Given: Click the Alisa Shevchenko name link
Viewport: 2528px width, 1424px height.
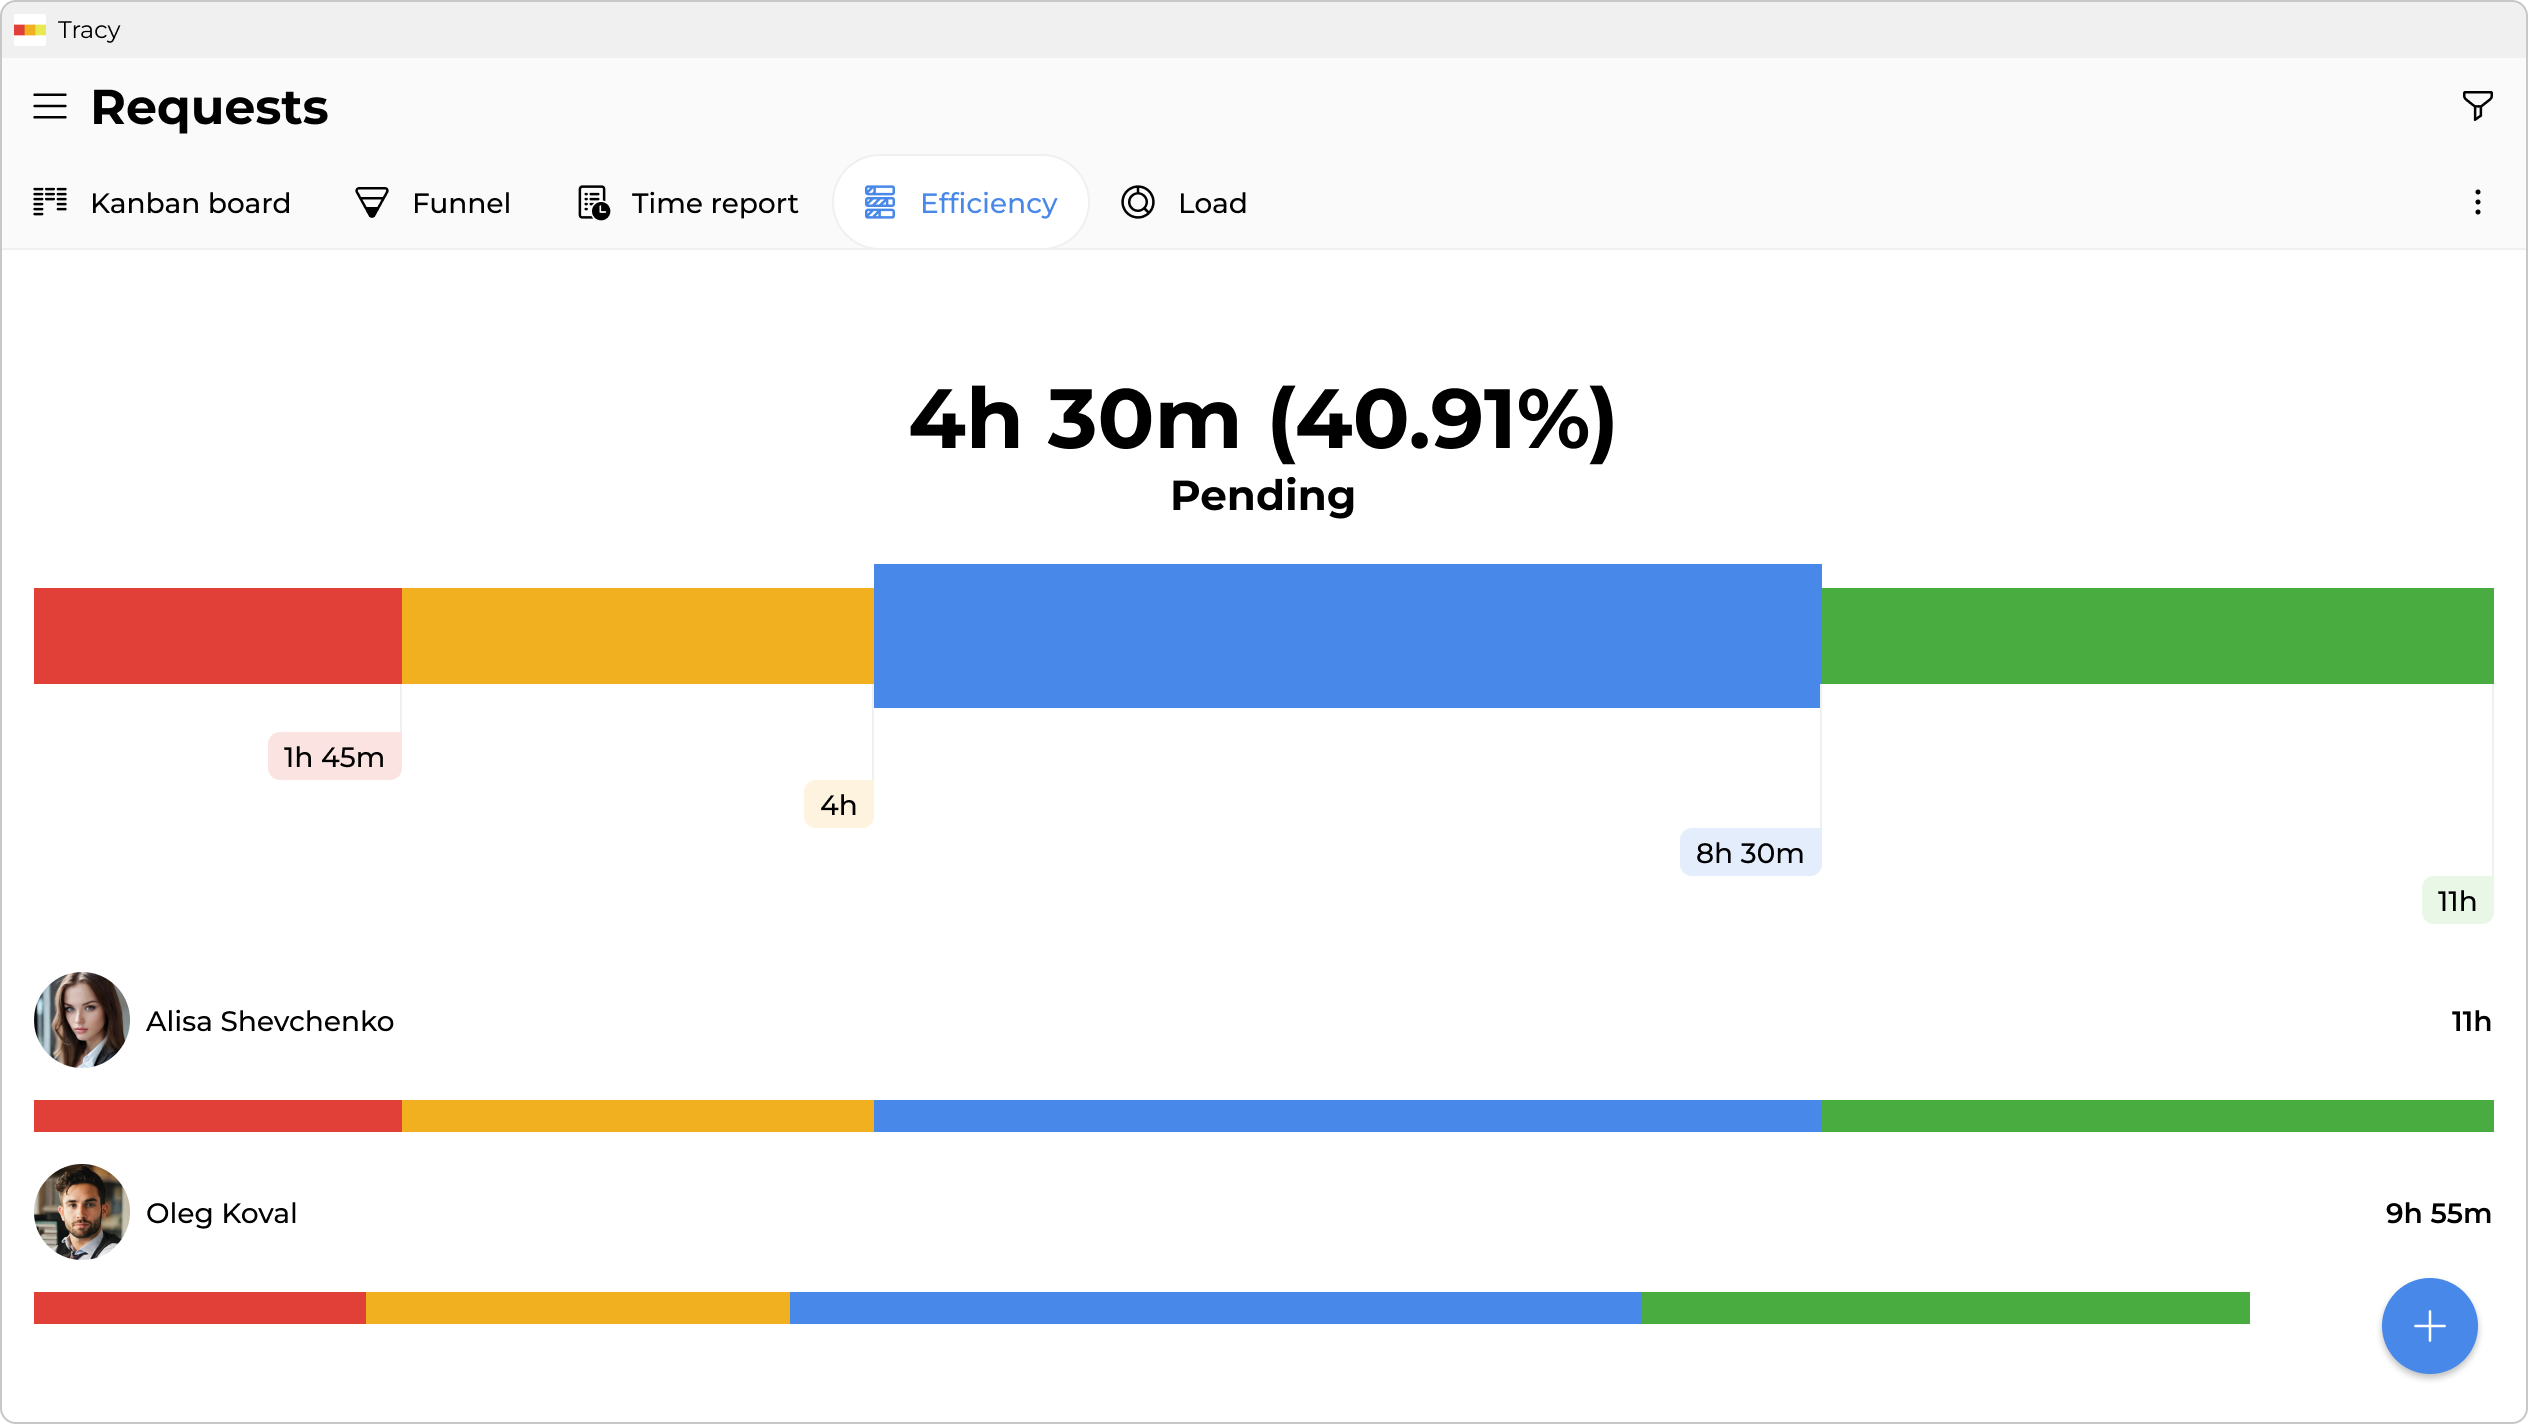Looking at the screenshot, I should point(270,1021).
